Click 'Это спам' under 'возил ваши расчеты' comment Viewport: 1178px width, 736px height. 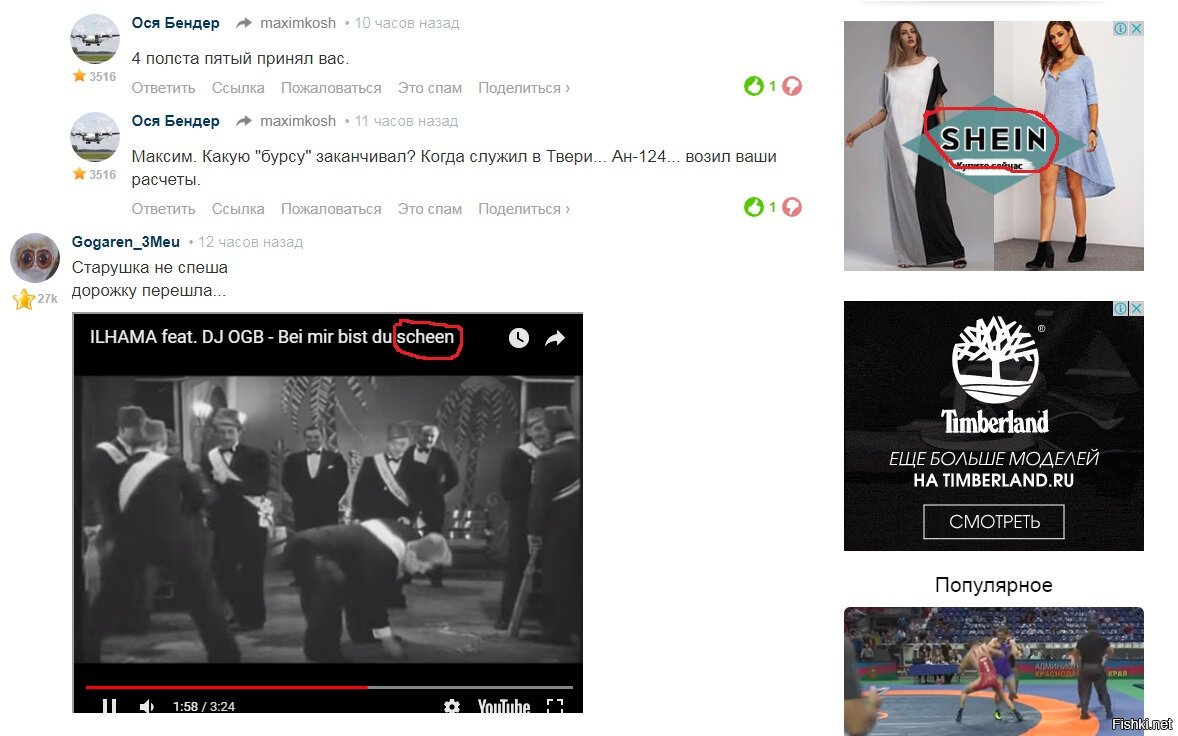pyautogui.click(x=430, y=209)
